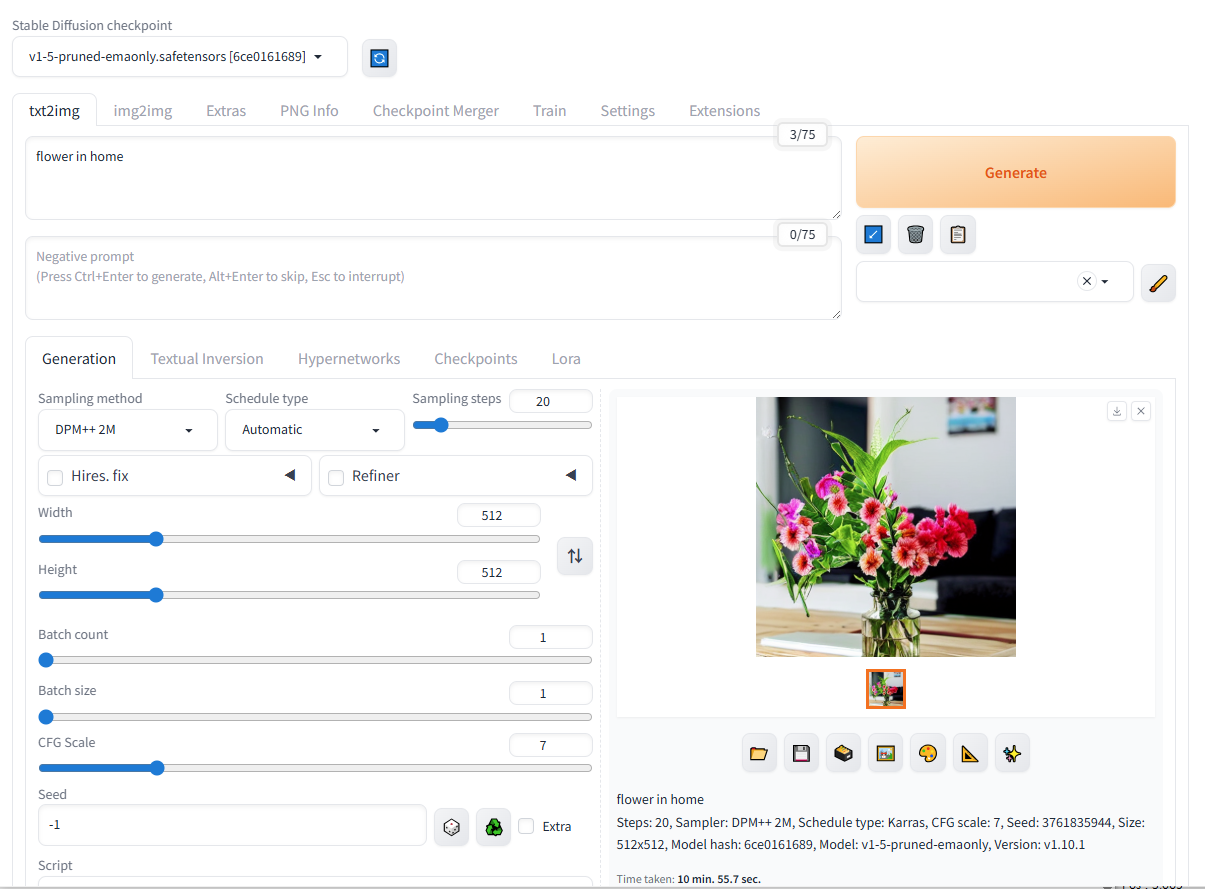This screenshot has height=889, width=1205.
Task: Click the Height number field
Action: [x=499, y=572]
